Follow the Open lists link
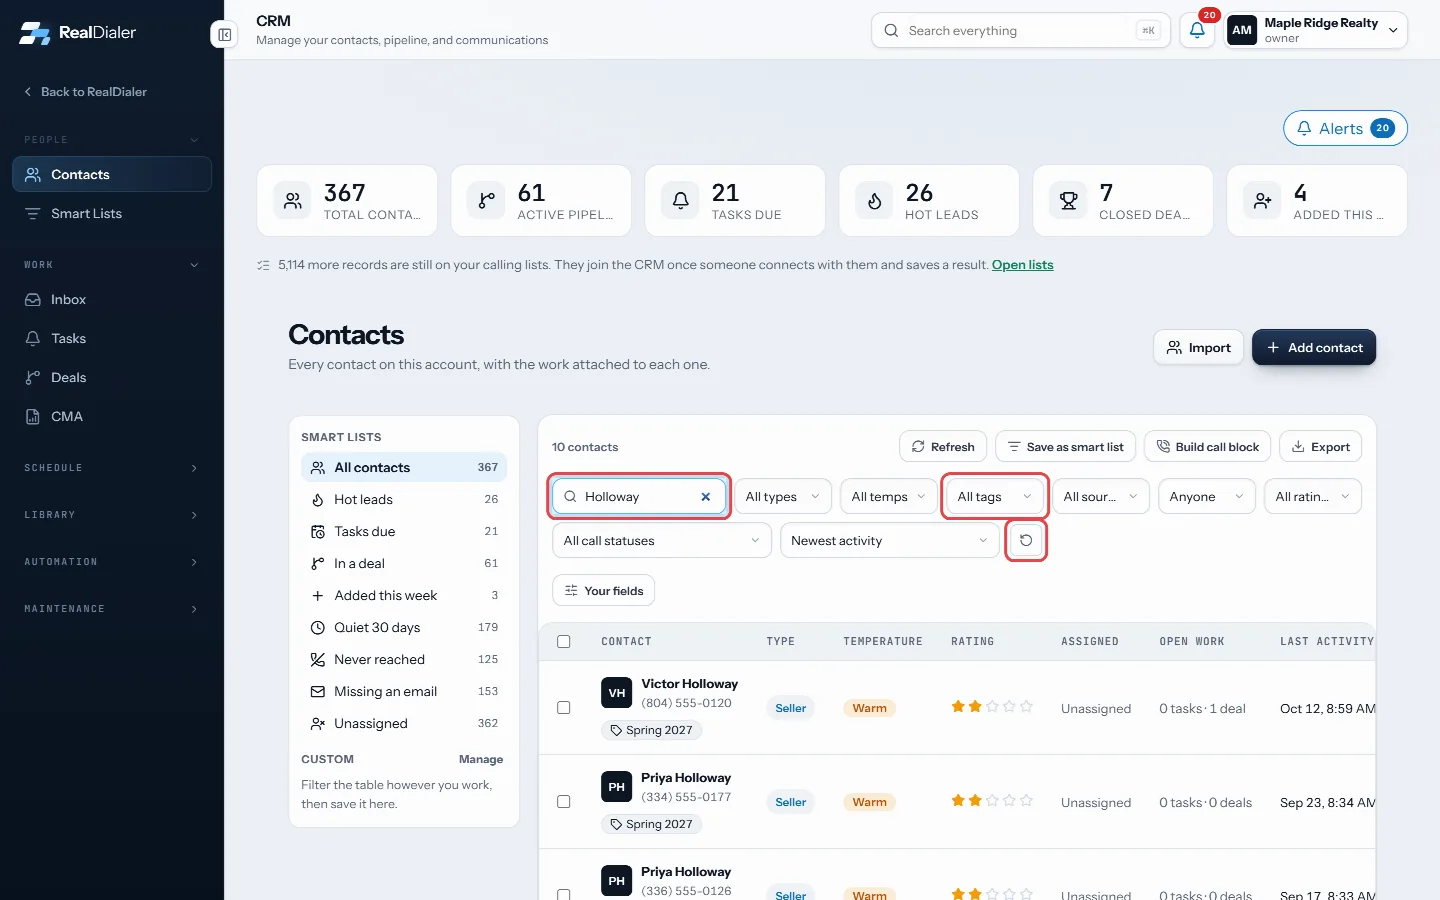 click(1022, 265)
